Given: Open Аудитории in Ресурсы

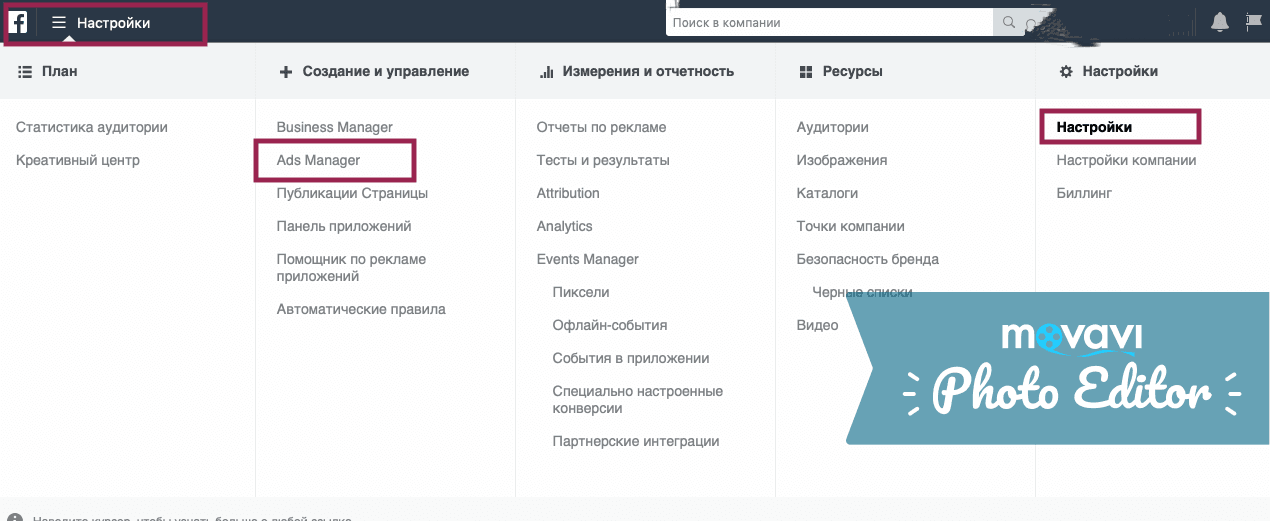Looking at the screenshot, I should tap(832, 127).
